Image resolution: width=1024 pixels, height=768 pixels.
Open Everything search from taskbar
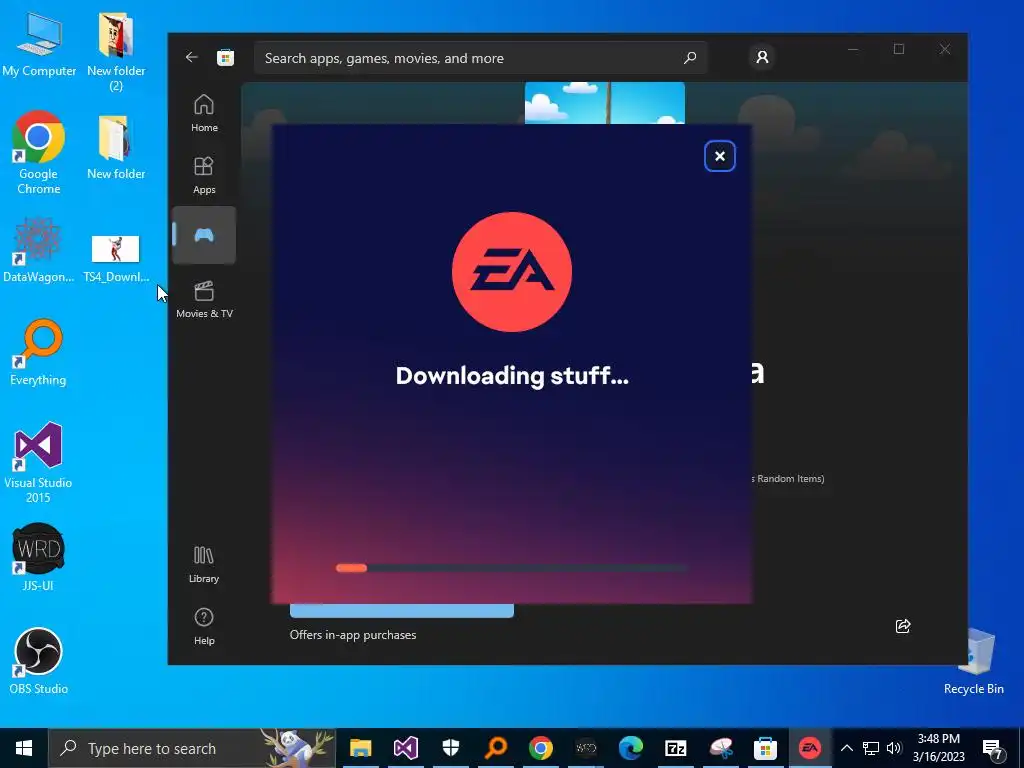tap(496, 748)
